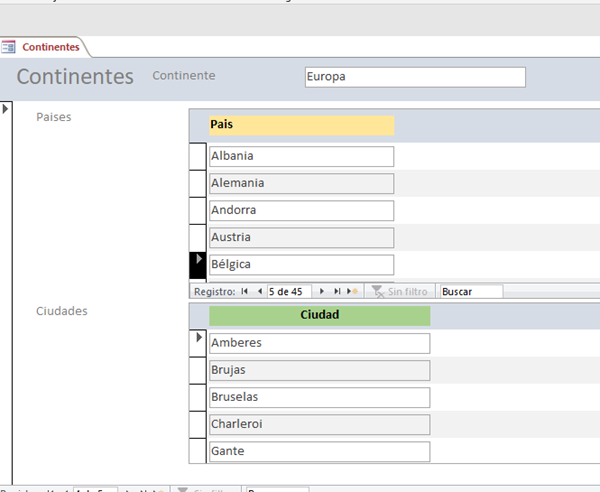Select the Continentes form tab
Image resolution: width=600 pixels, height=492 pixels.
[x=45, y=47]
